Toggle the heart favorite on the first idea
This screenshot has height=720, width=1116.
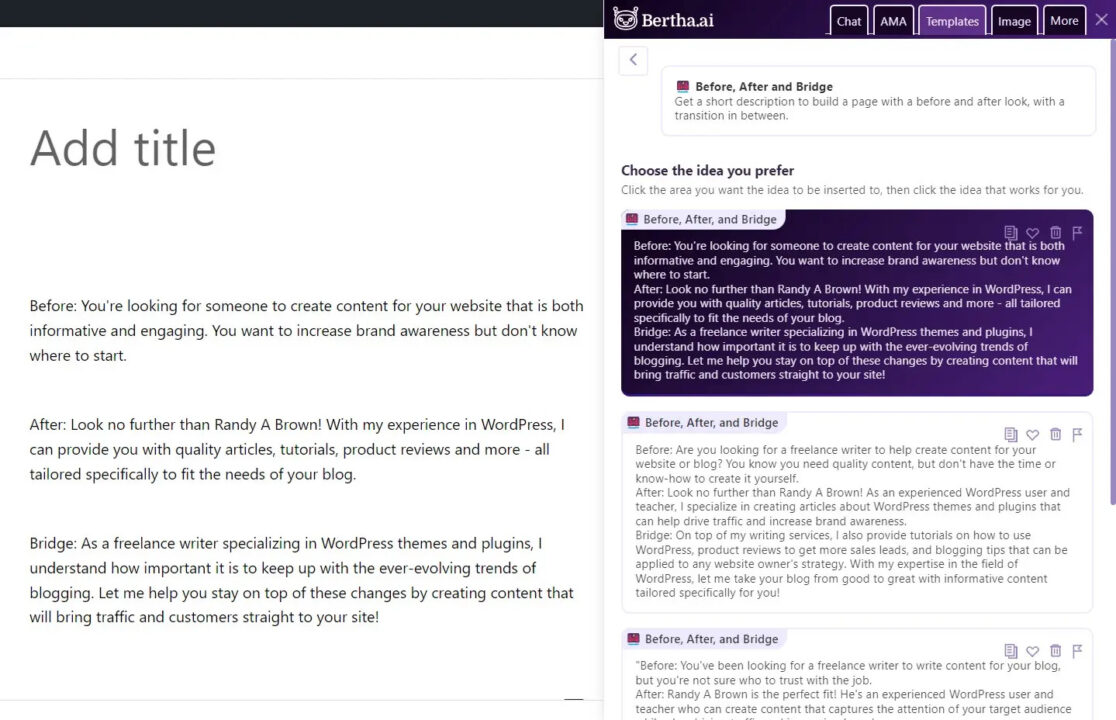pyautogui.click(x=1033, y=233)
